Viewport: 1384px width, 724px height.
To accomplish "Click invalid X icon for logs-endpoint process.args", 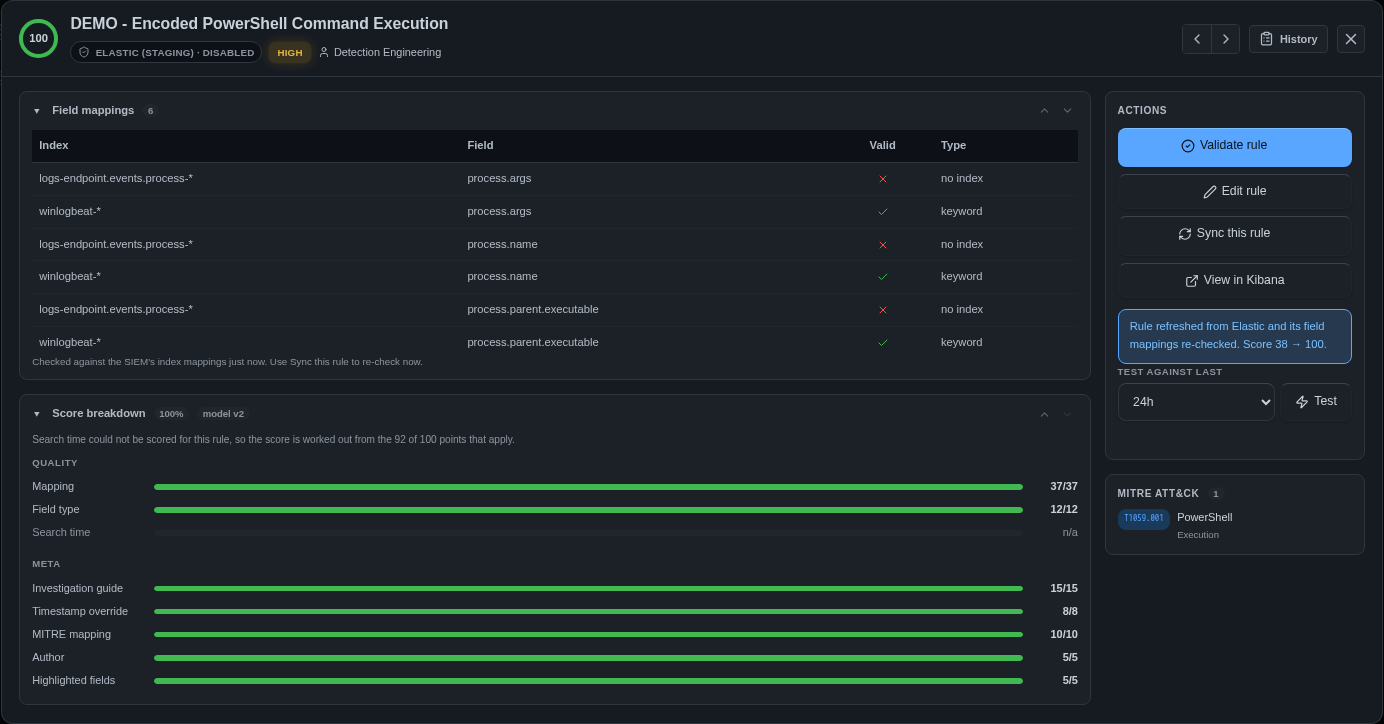I will [x=883, y=179].
